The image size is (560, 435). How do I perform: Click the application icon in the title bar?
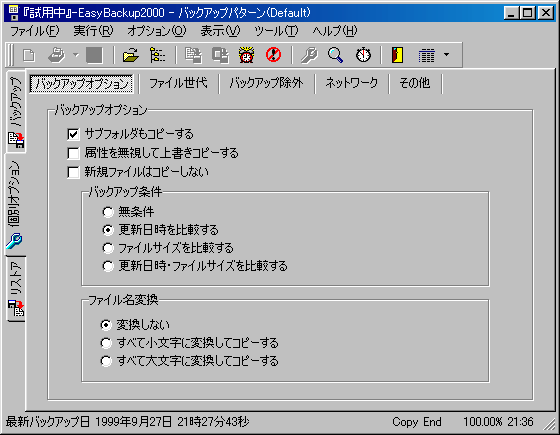13,13
